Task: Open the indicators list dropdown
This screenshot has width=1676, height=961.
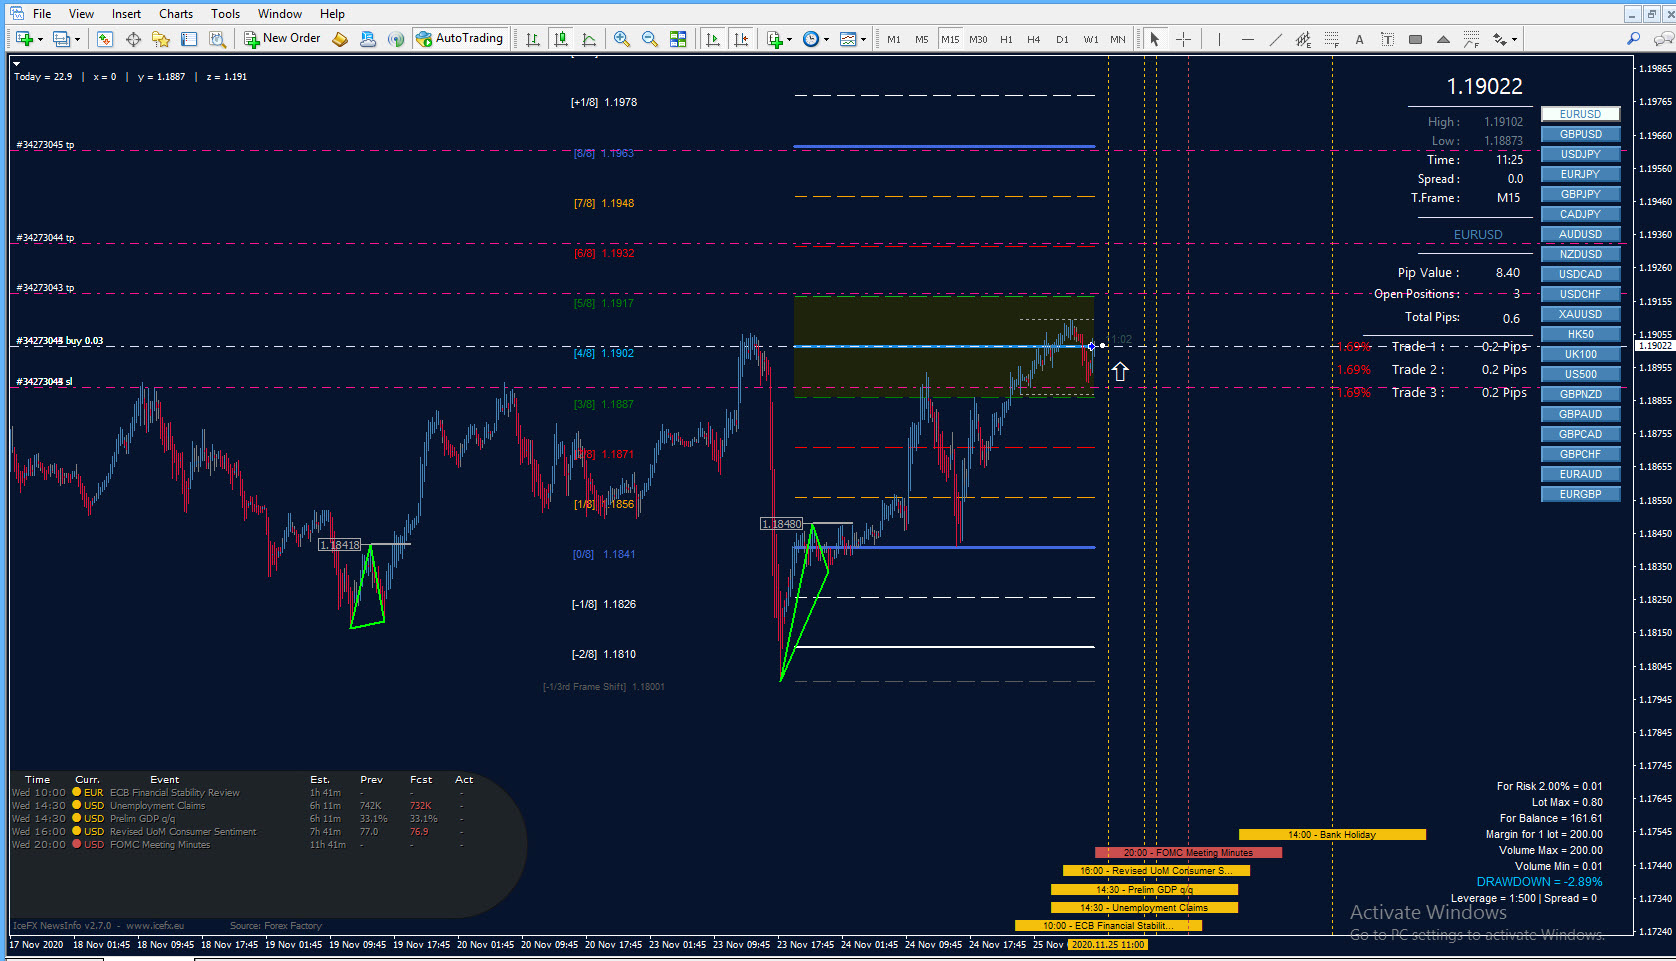Action: (789, 40)
